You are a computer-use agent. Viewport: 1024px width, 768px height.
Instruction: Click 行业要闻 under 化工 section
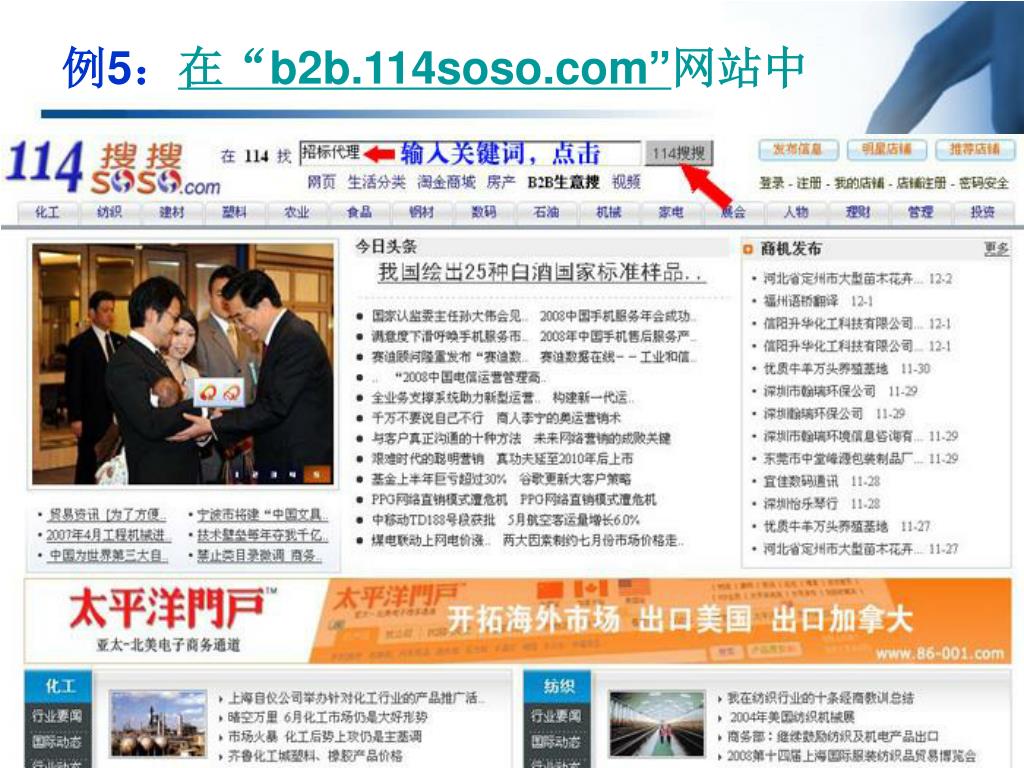(57, 716)
